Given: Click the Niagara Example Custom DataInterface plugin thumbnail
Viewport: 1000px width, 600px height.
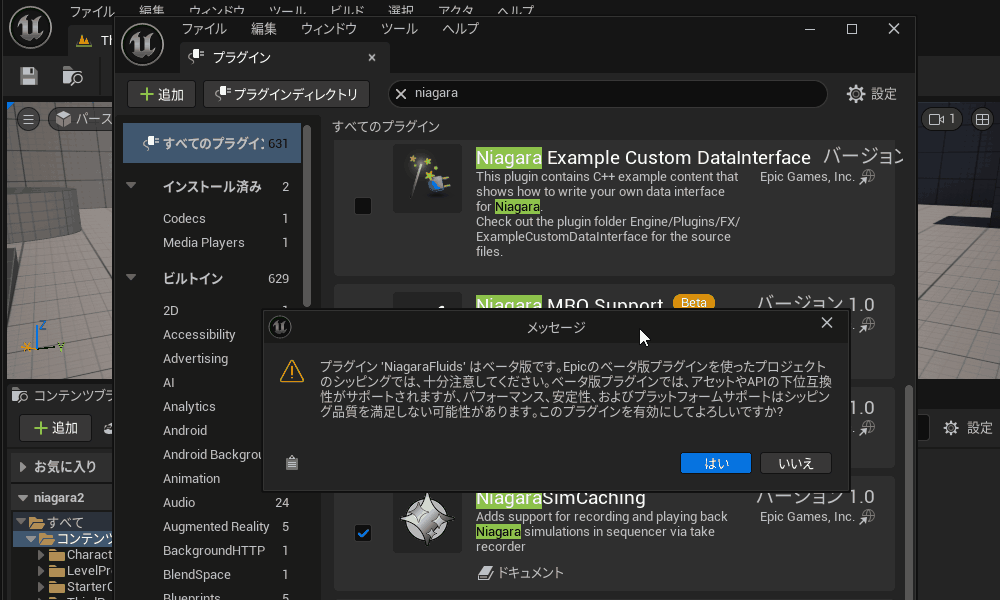Looking at the screenshot, I should tap(427, 179).
